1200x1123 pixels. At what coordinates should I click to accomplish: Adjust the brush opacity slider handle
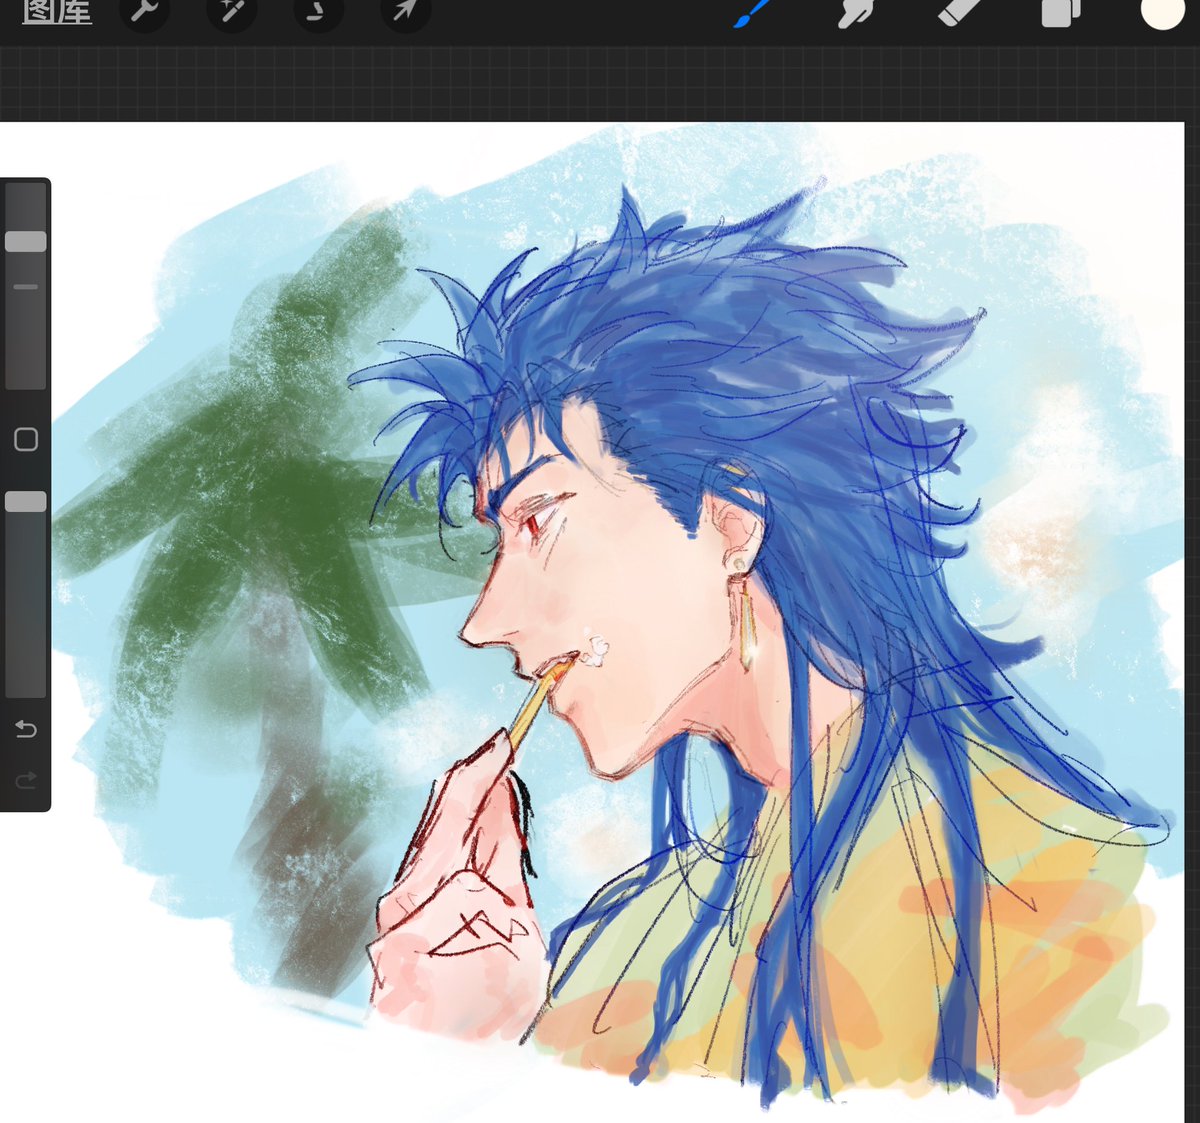pos(26,501)
